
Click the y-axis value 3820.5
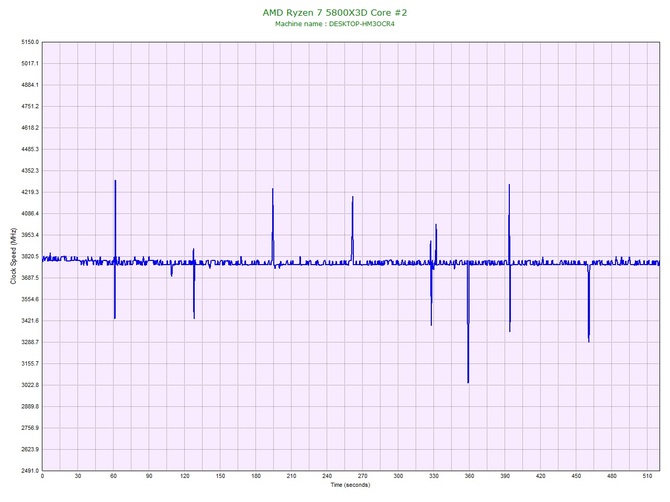(x=30, y=256)
